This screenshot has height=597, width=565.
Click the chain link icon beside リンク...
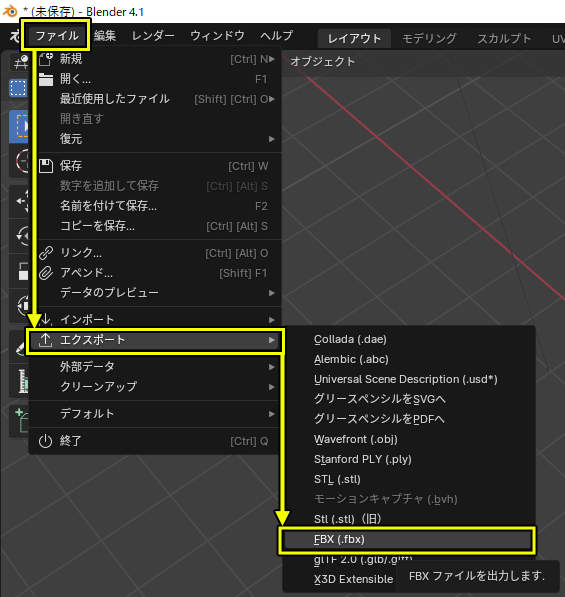coord(46,253)
